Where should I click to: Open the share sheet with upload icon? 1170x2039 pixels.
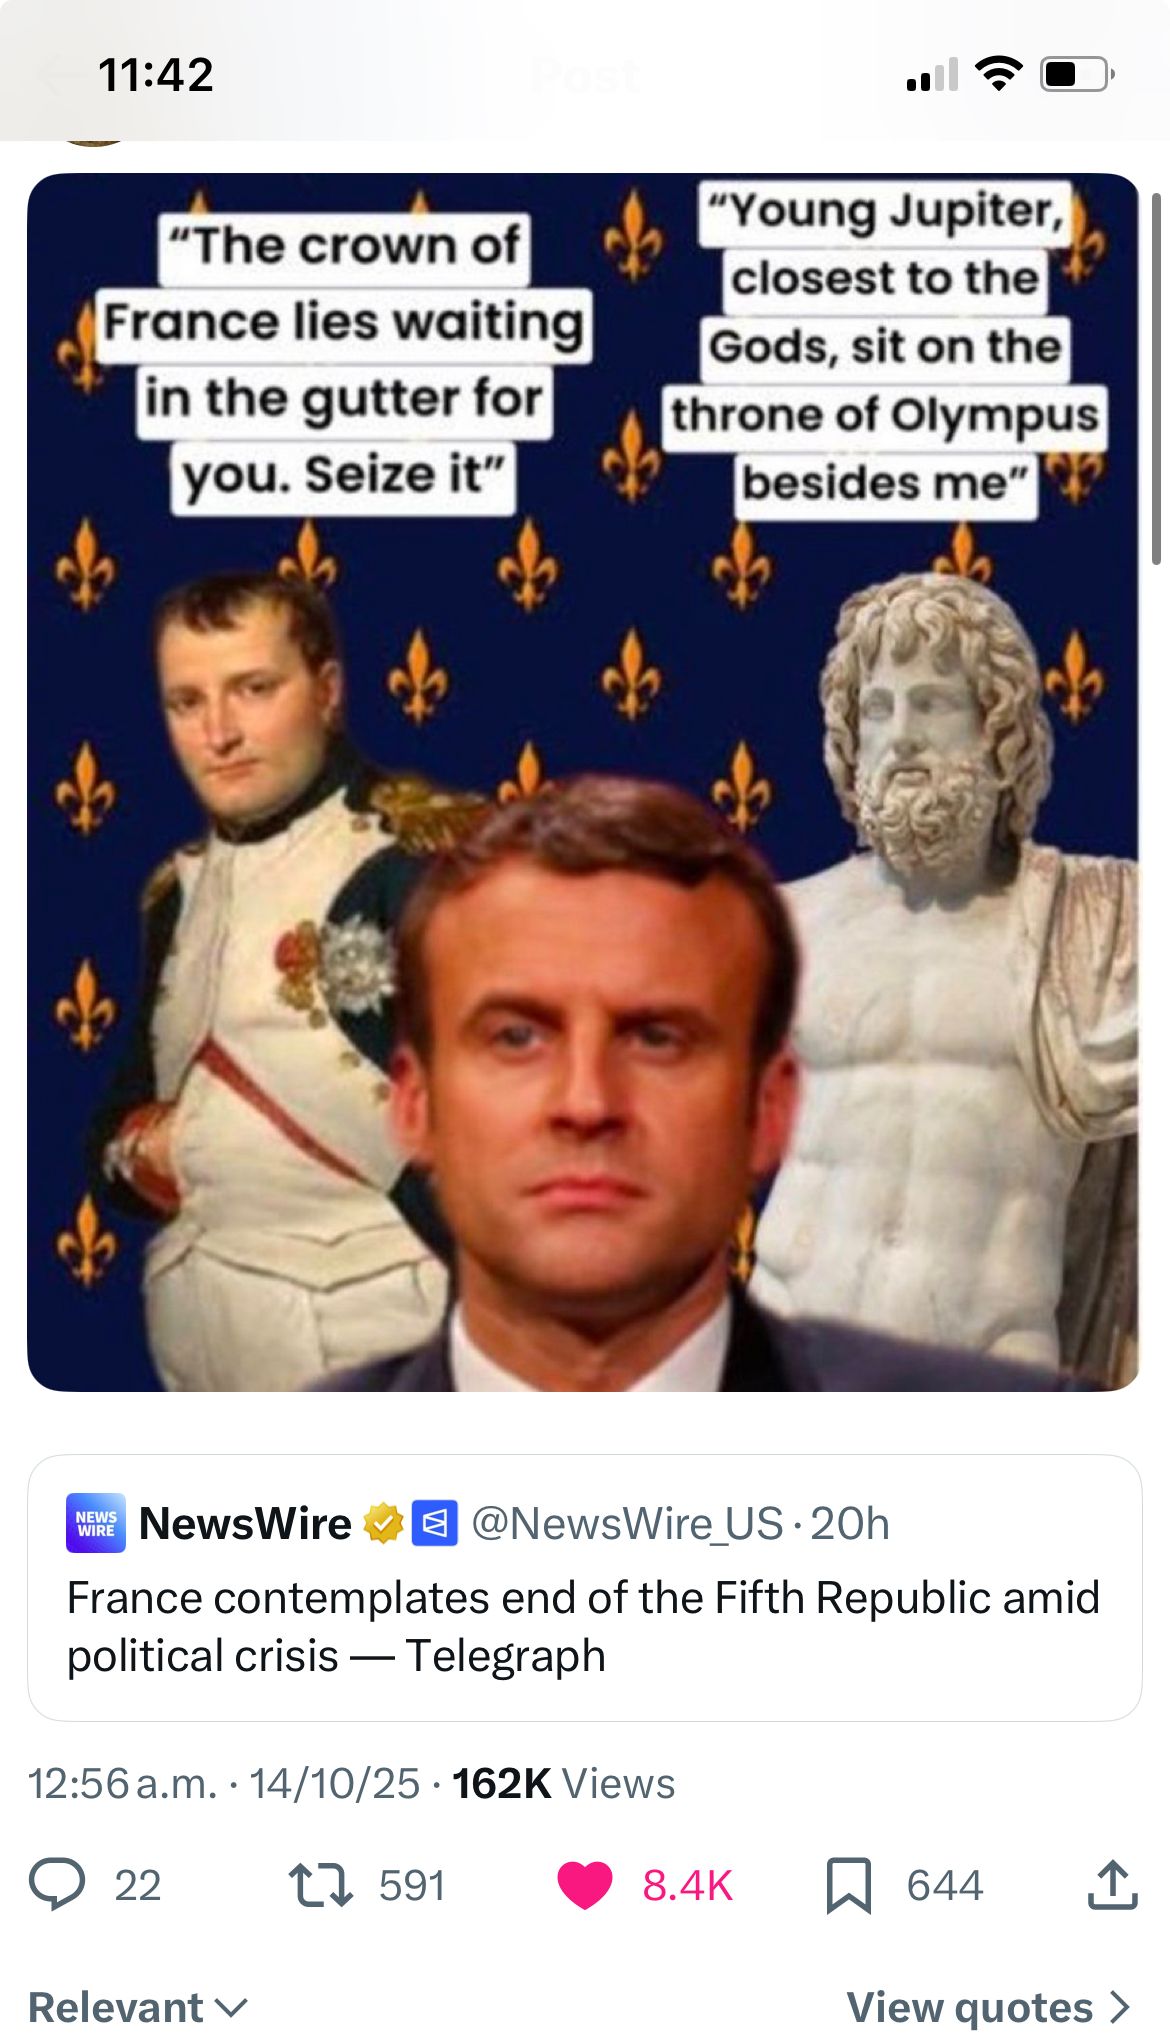(1112, 1885)
